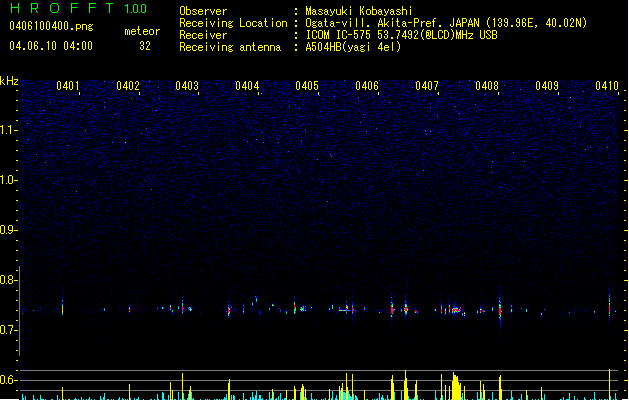The image size is (629, 400).
Task: Click the 0408 time marker
Action: tap(487, 86)
